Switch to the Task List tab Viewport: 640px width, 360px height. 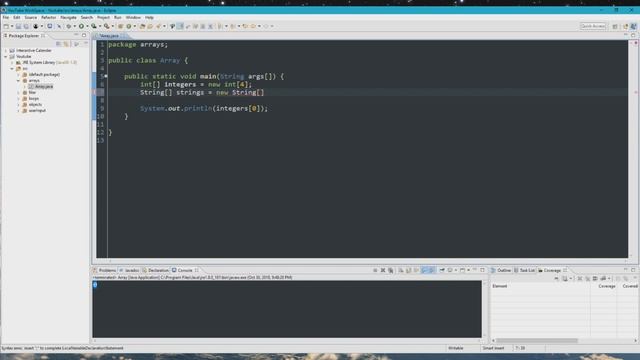pos(524,270)
